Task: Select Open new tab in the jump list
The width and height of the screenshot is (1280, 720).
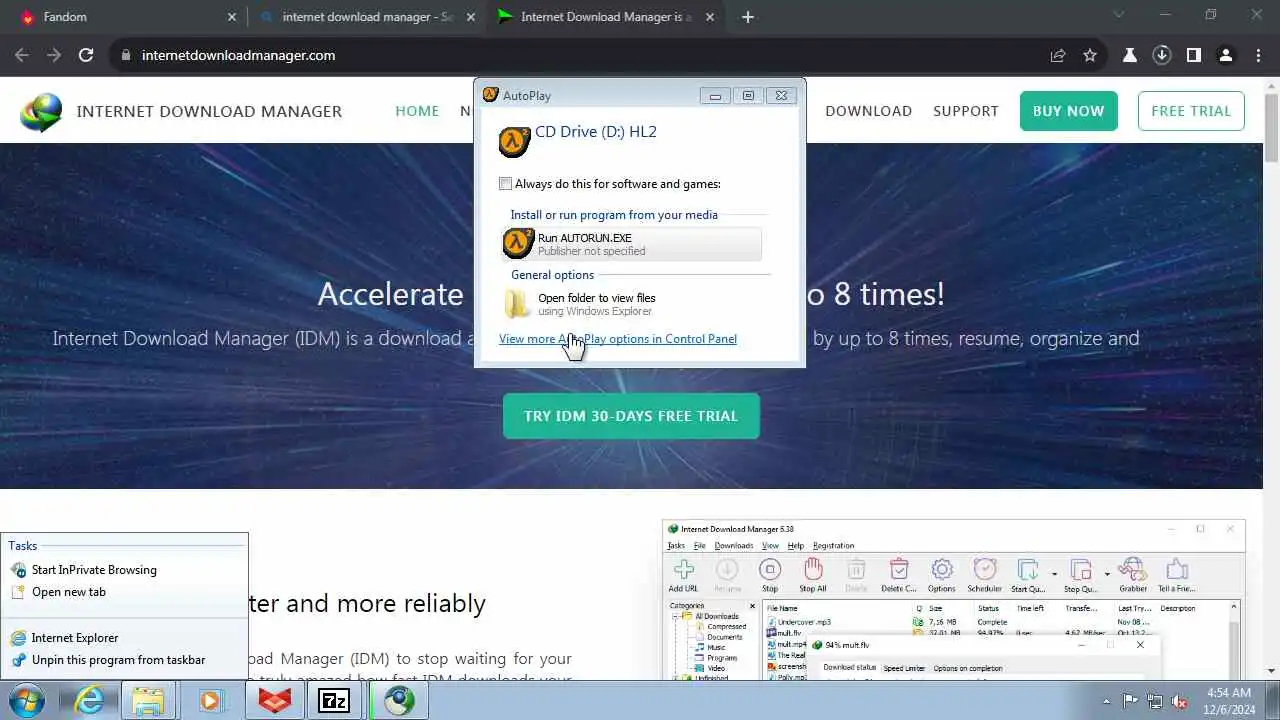Action: coord(68,592)
